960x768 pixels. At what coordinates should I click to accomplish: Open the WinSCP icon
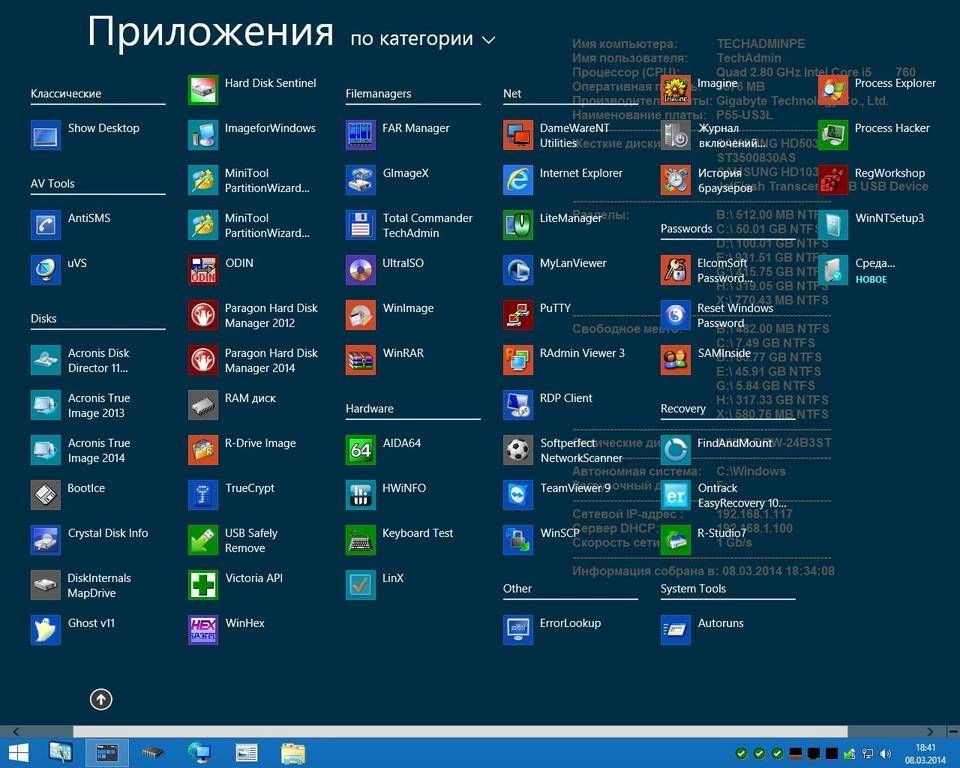(518, 540)
